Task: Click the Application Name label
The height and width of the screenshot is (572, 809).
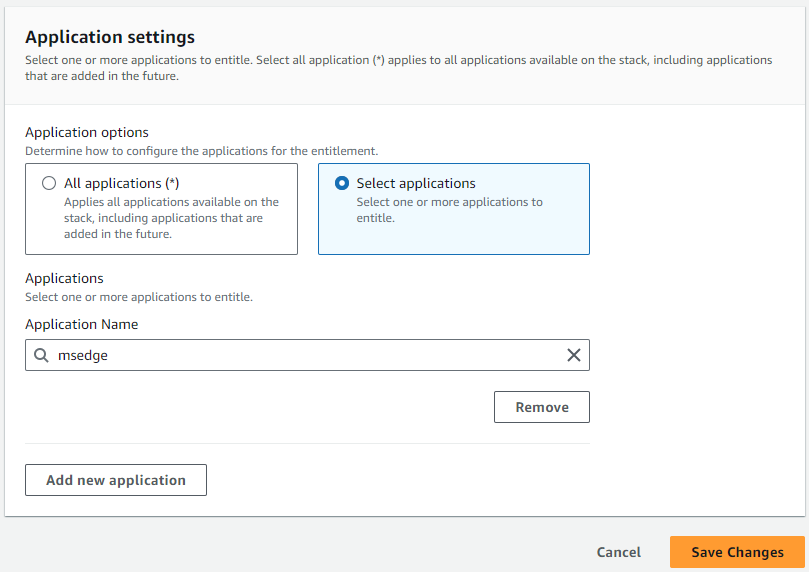Action: (82, 324)
